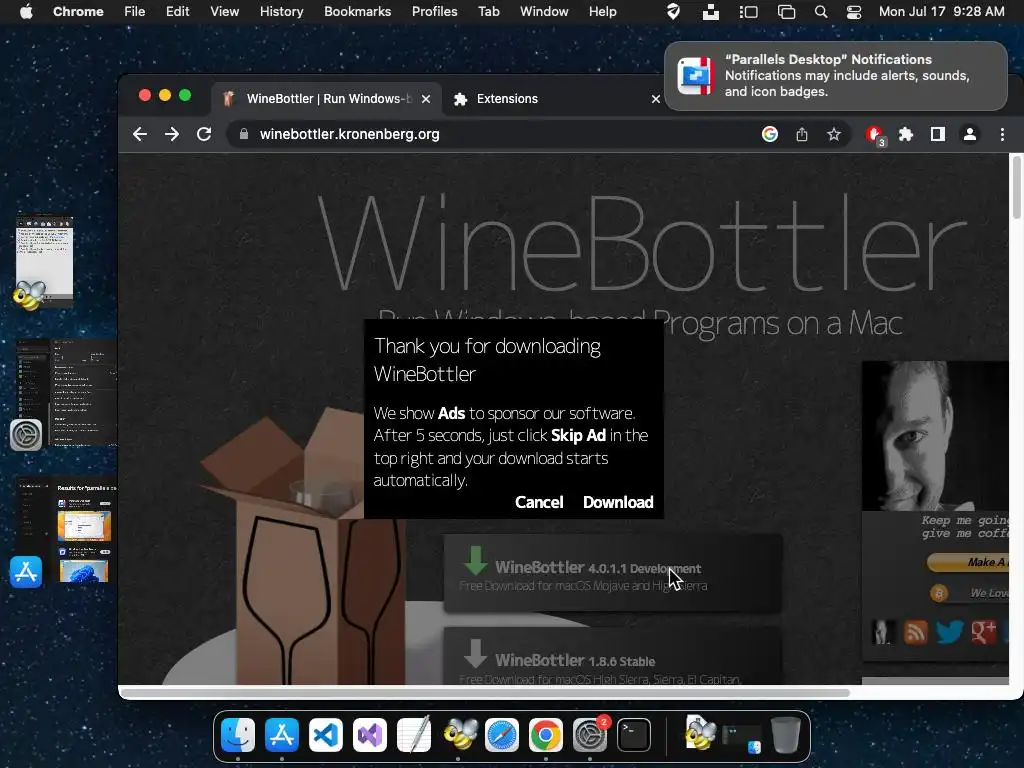Open the Chrome application menu
The image size is (1024, 768).
[x=78, y=12]
